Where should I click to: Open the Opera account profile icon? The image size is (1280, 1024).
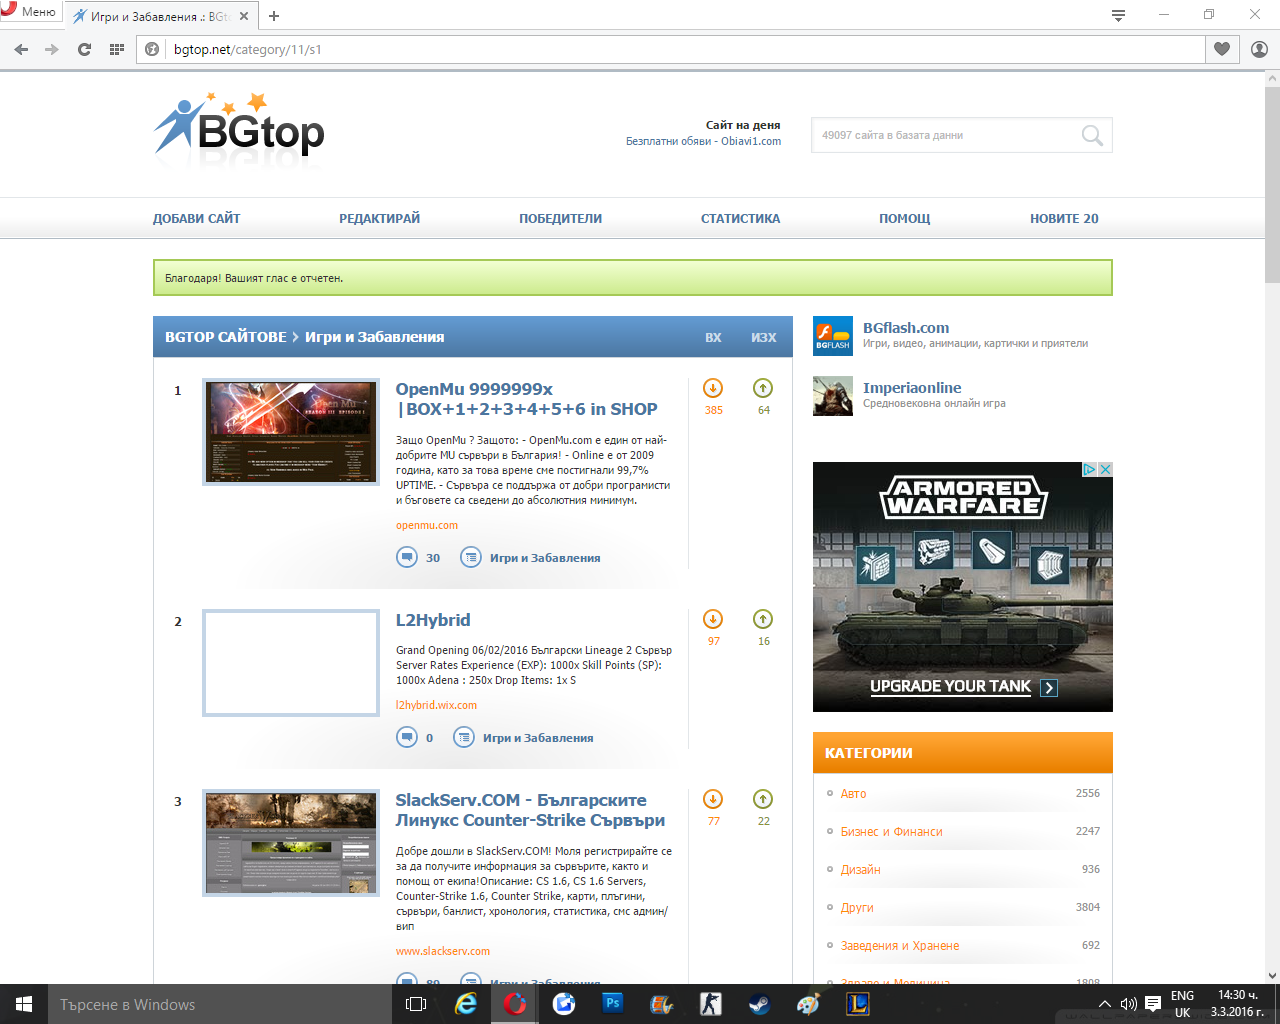1259,49
